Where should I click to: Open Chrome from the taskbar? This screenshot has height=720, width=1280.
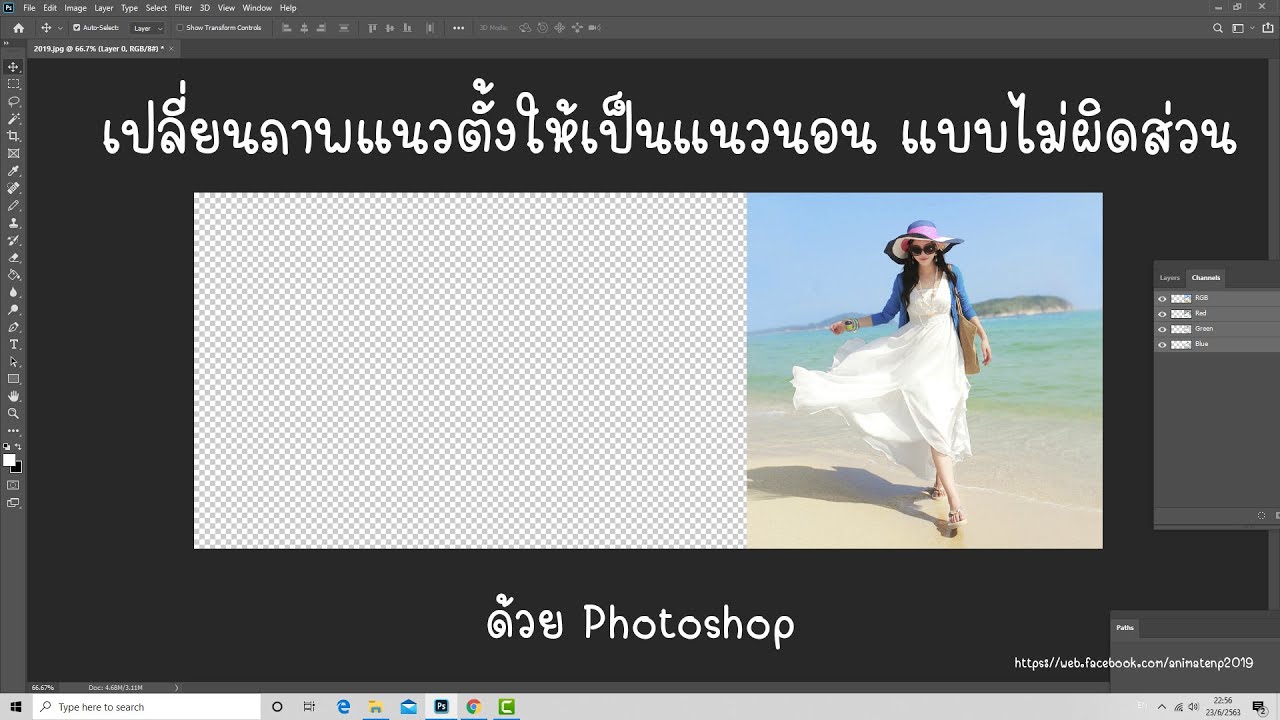click(x=474, y=707)
